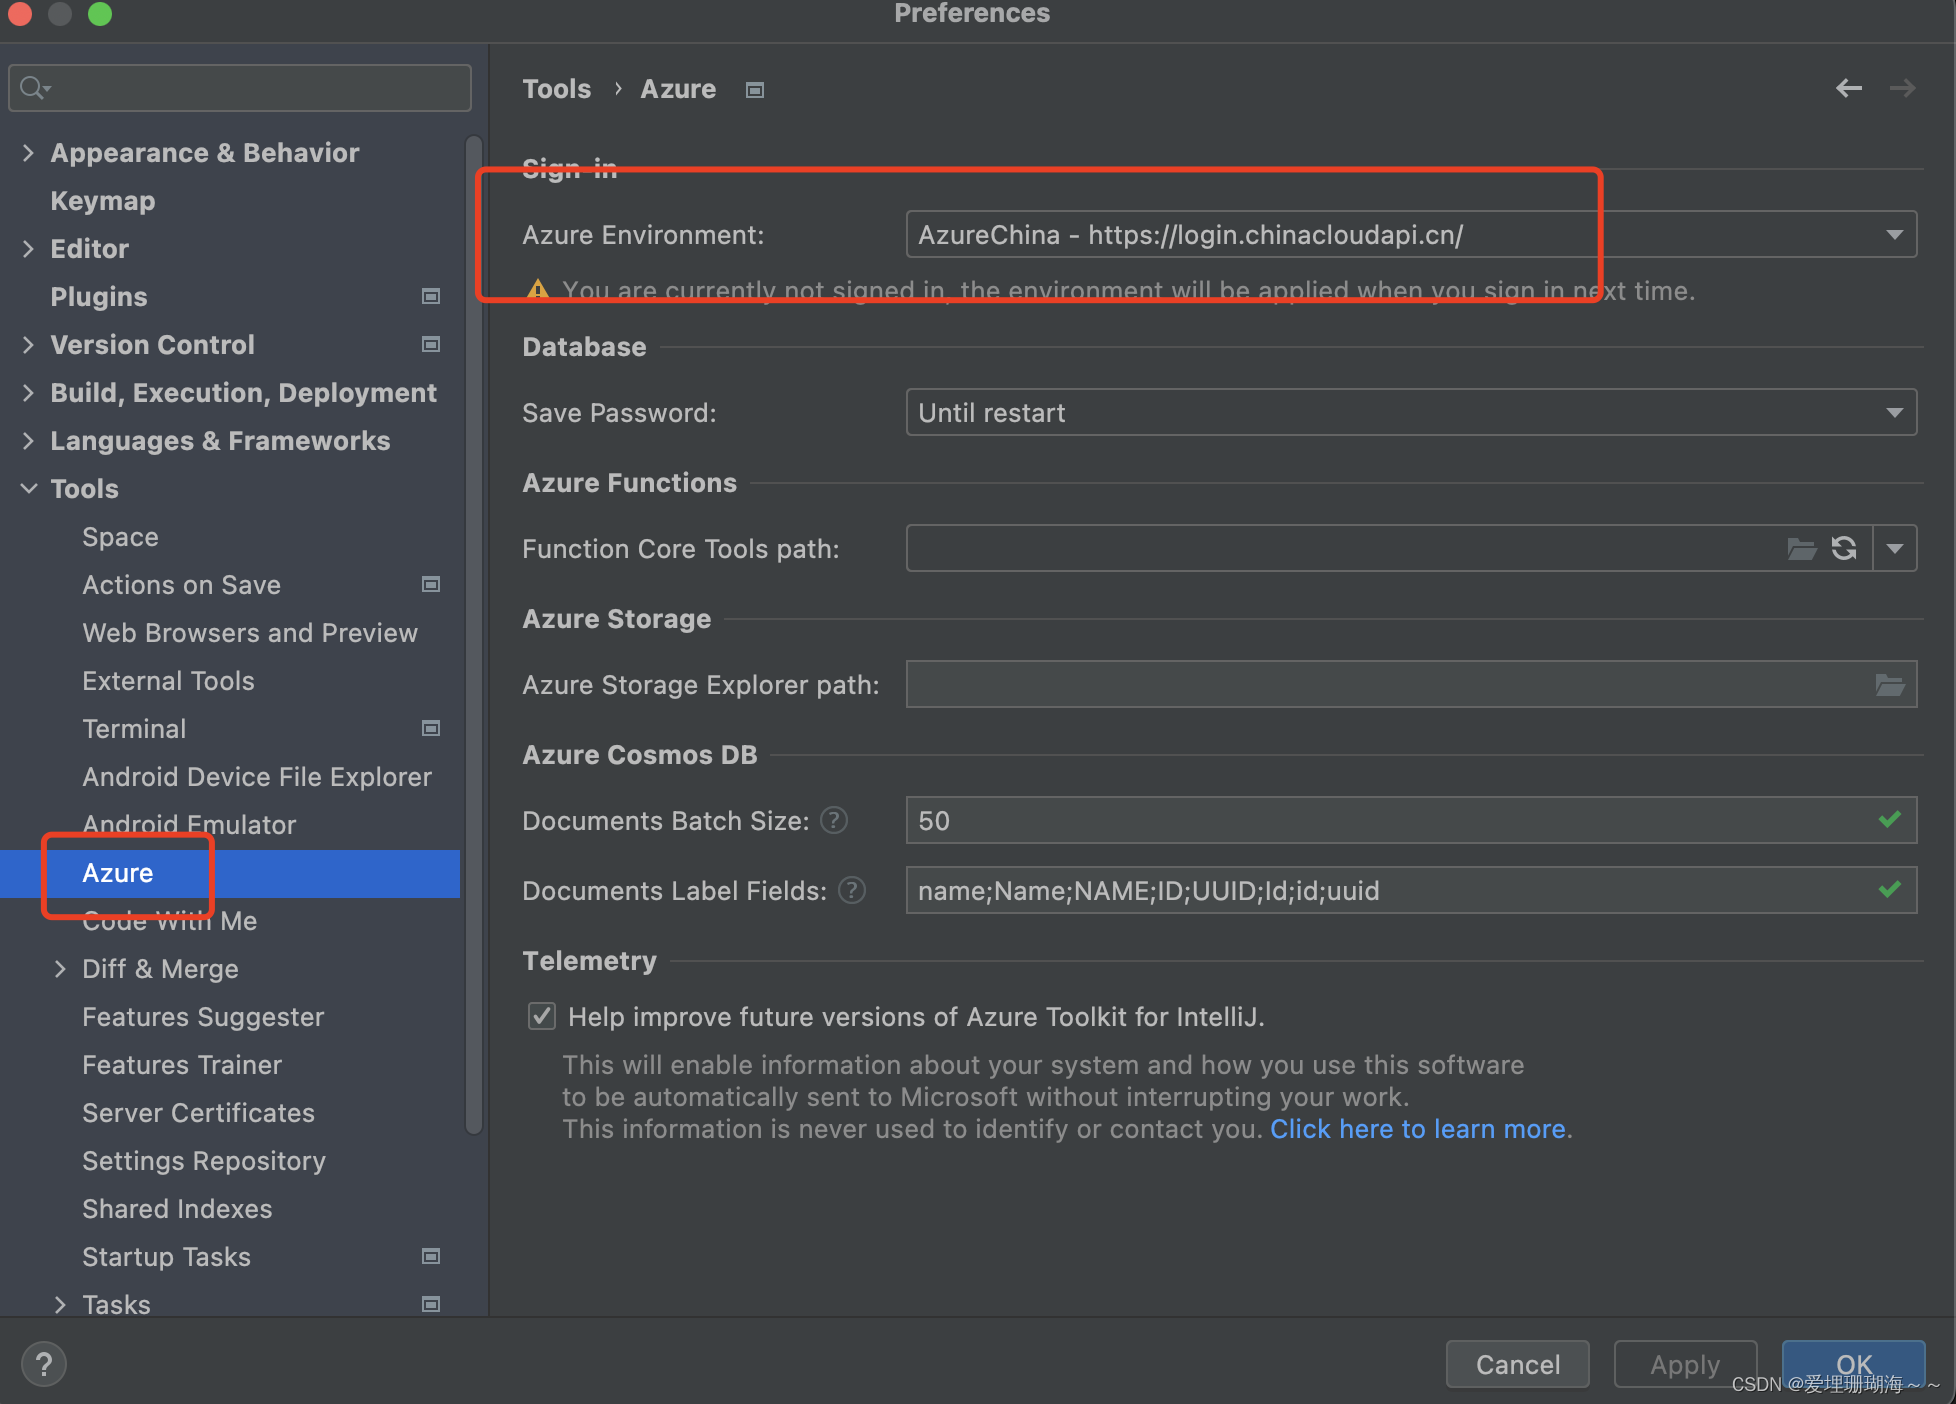Viewport: 1956px width, 1404px height.
Task: Click help icon next to Documents Batch Size
Action: (834, 821)
